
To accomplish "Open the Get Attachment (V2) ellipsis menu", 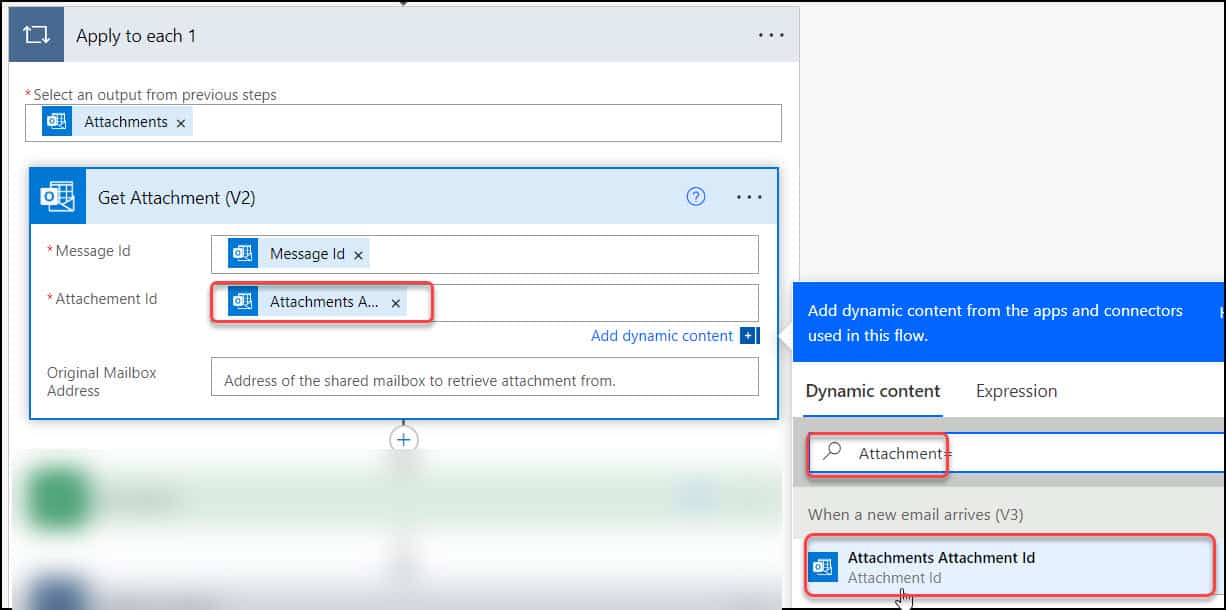I will coord(749,196).
